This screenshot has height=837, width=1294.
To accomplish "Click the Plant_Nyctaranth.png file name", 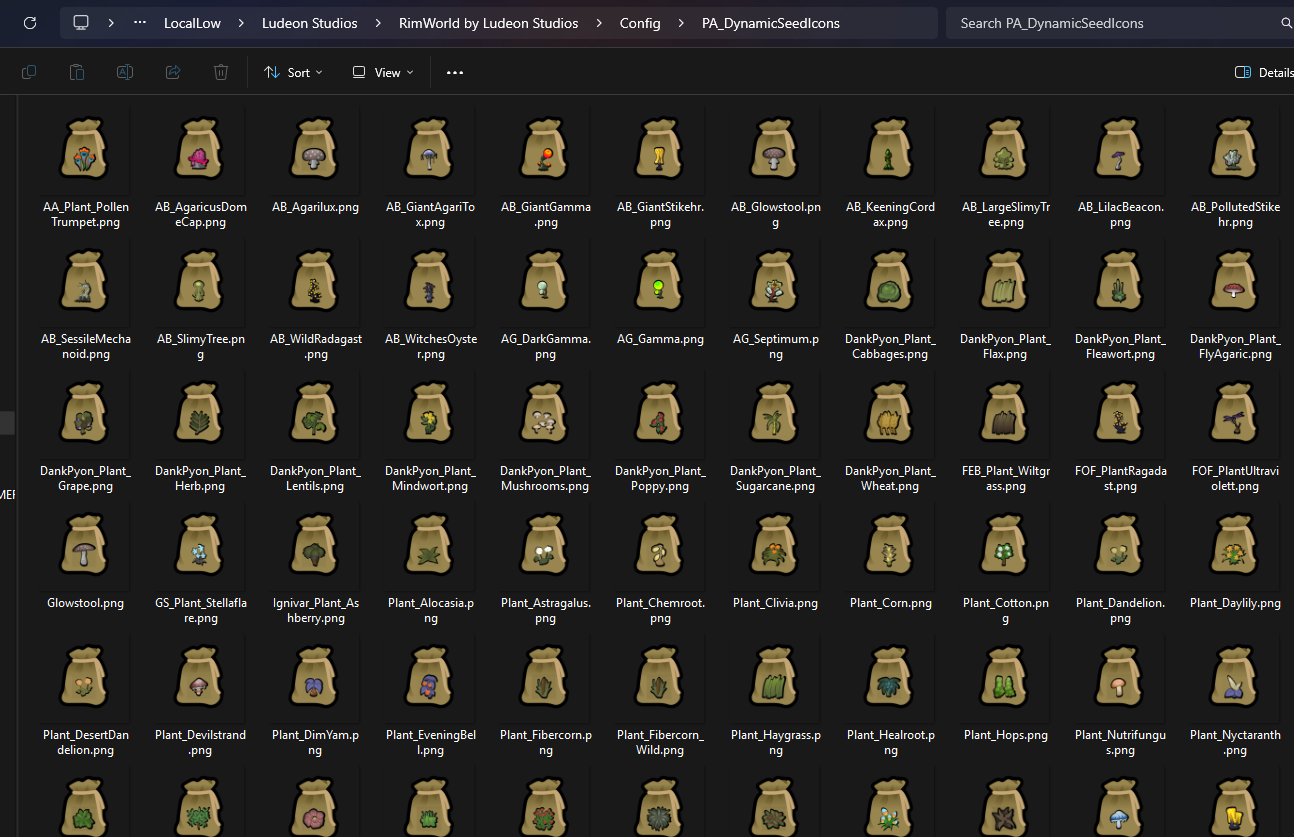I will (x=1235, y=742).
